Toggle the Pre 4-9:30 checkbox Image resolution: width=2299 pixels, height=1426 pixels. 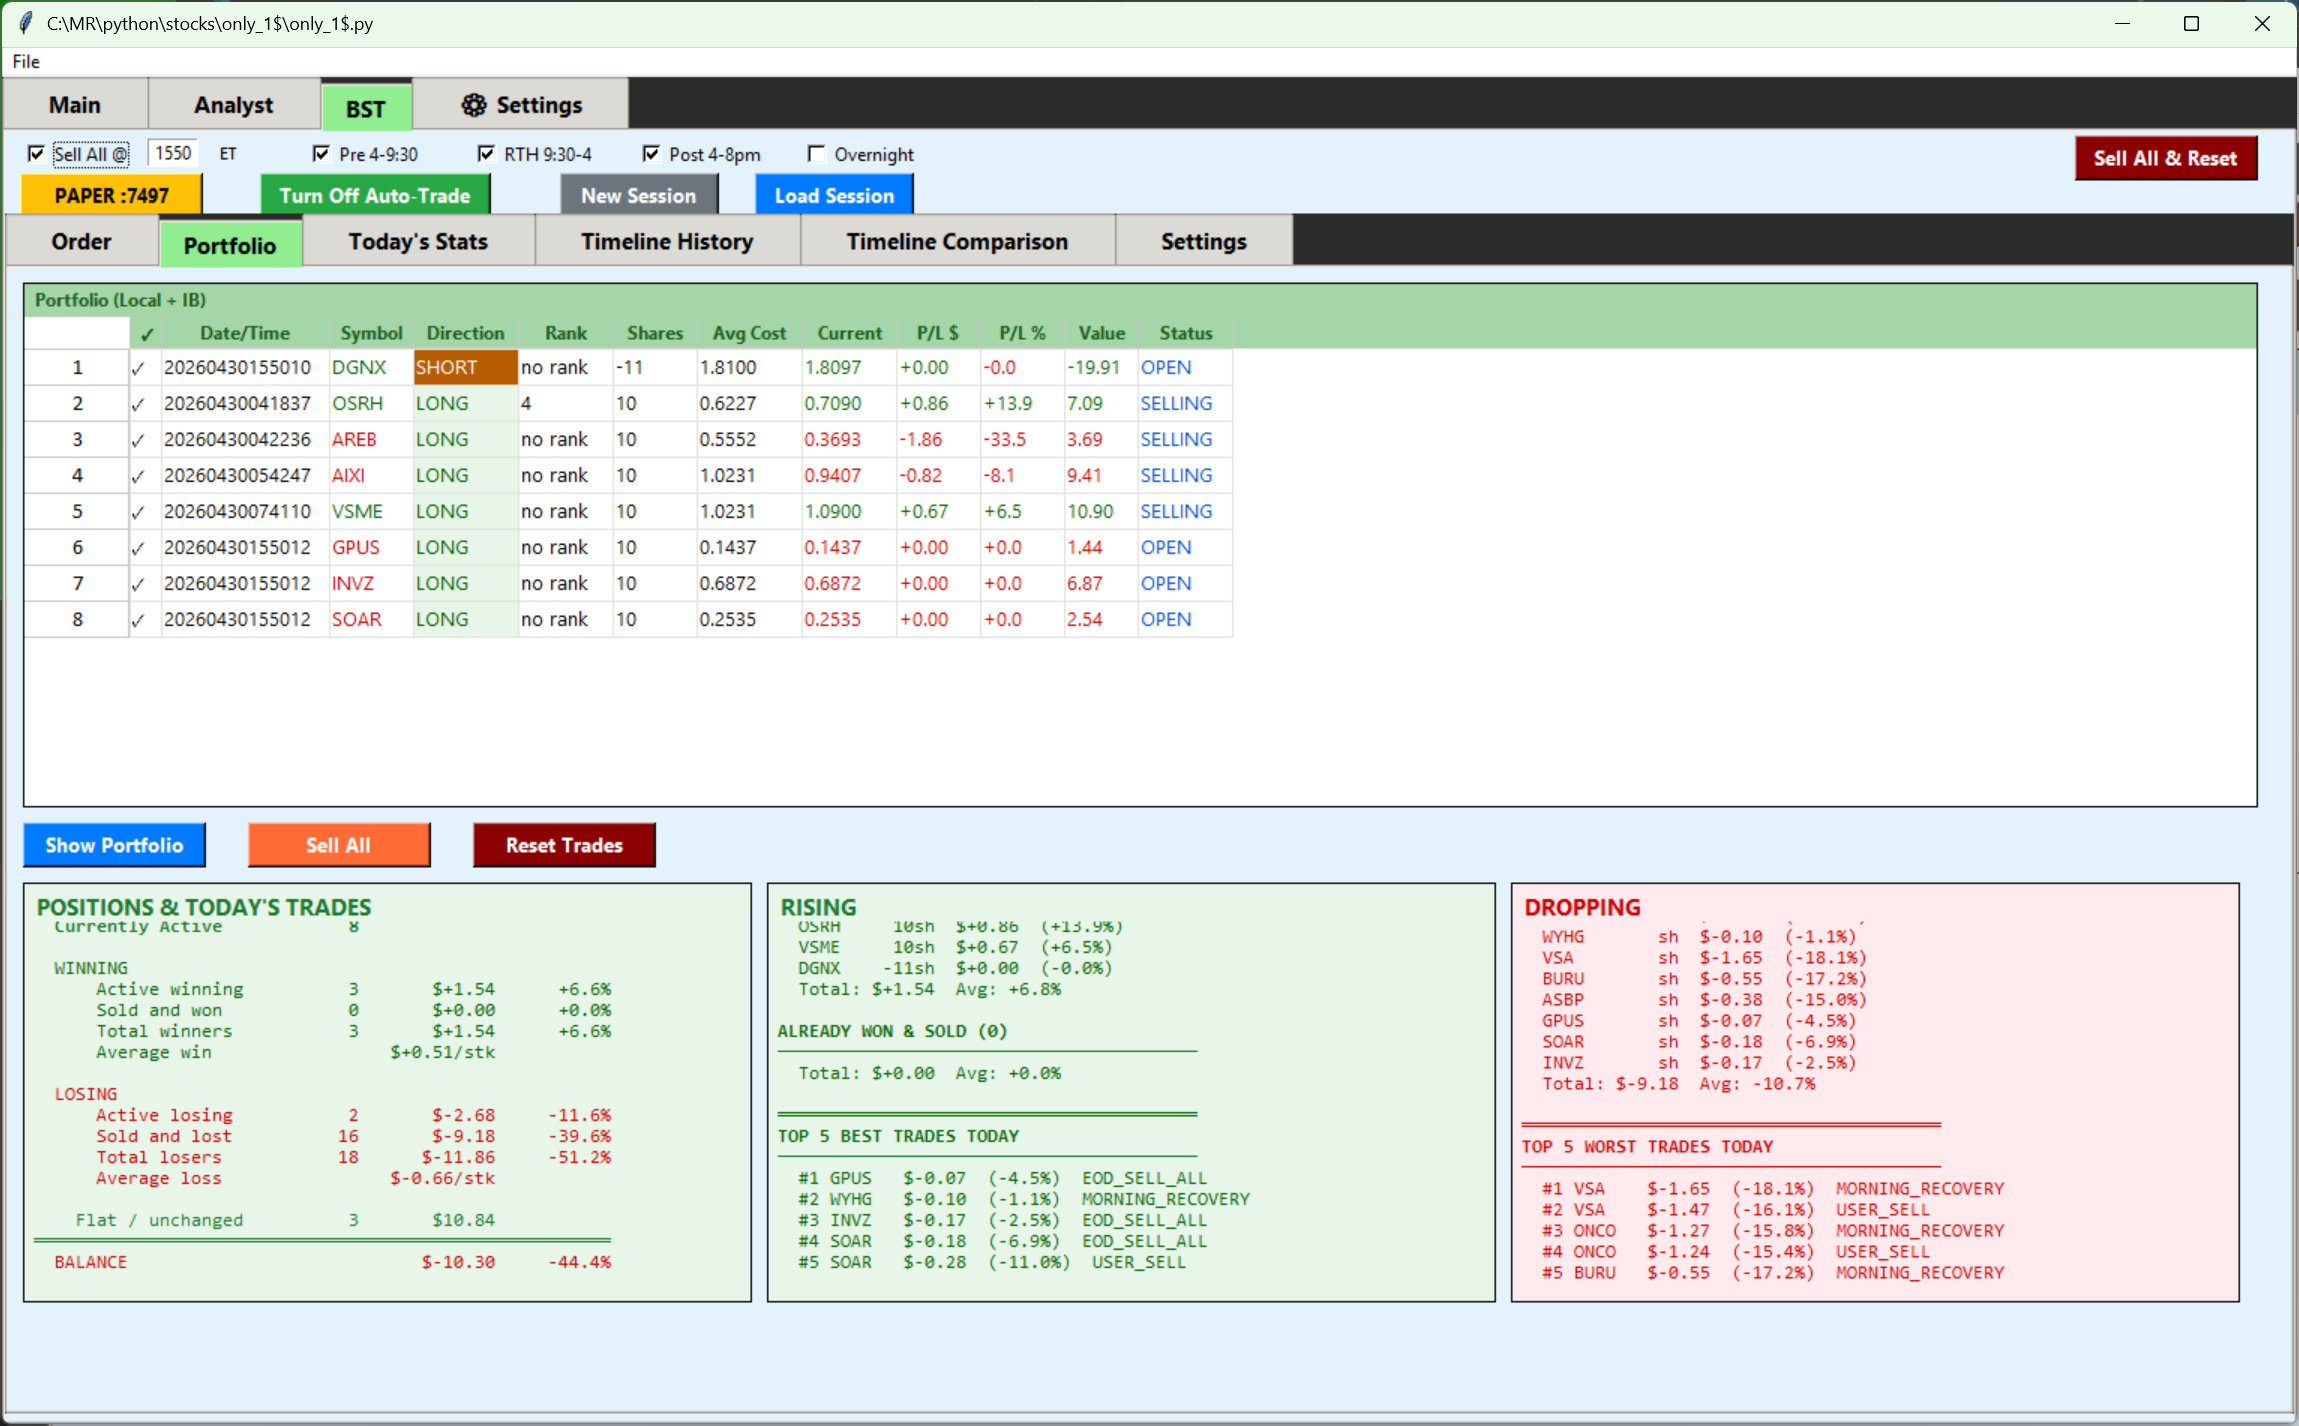pos(321,154)
